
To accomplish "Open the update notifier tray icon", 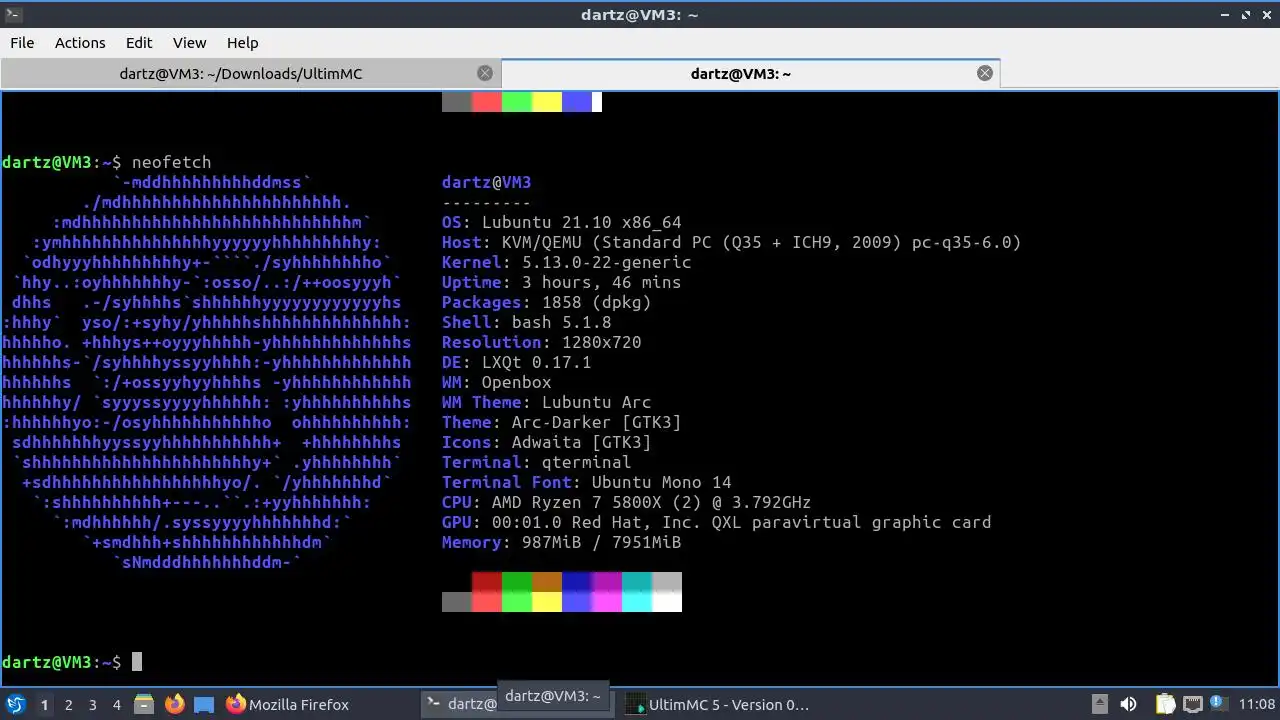I will (1219, 704).
